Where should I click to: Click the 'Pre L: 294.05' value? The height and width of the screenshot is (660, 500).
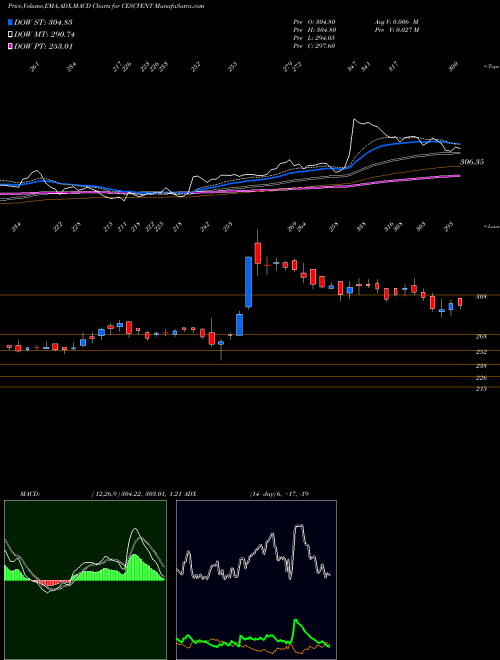[x=314, y=38]
